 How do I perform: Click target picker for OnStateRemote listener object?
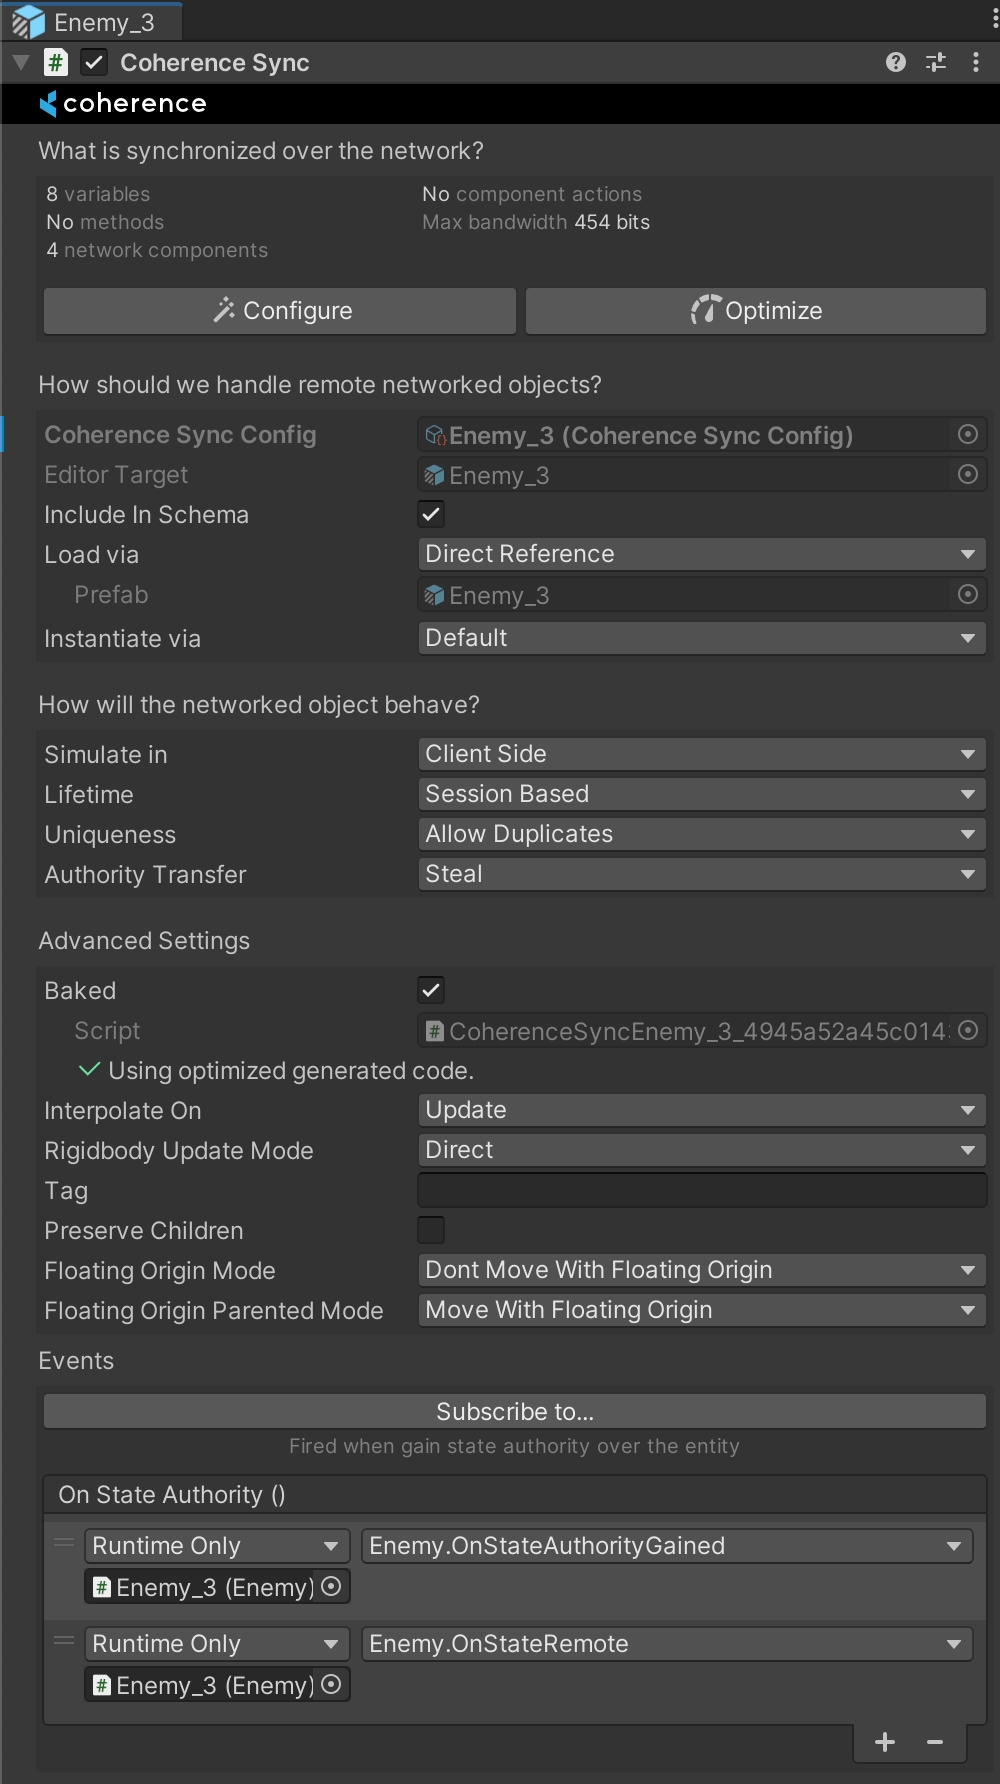(332, 1685)
